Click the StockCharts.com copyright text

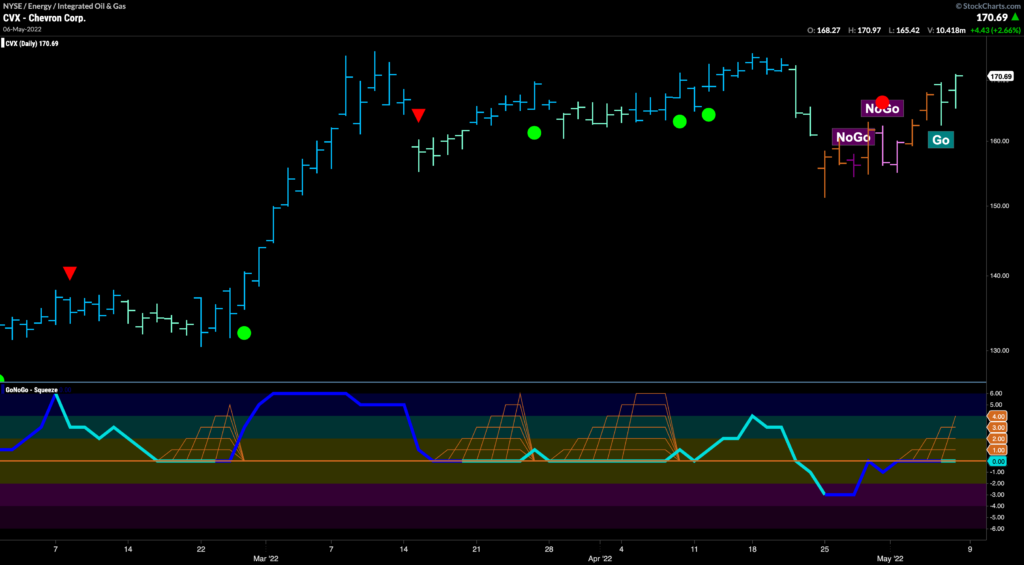988,6
